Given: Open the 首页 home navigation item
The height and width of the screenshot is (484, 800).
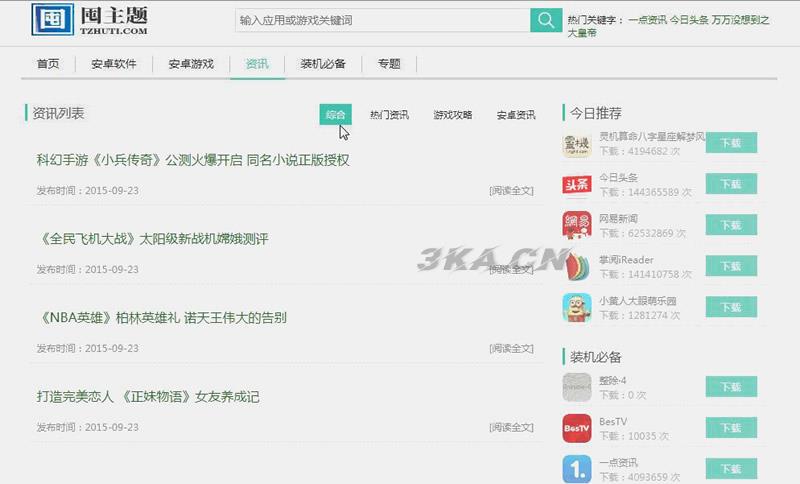Looking at the screenshot, I should click(x=48, y=64).
